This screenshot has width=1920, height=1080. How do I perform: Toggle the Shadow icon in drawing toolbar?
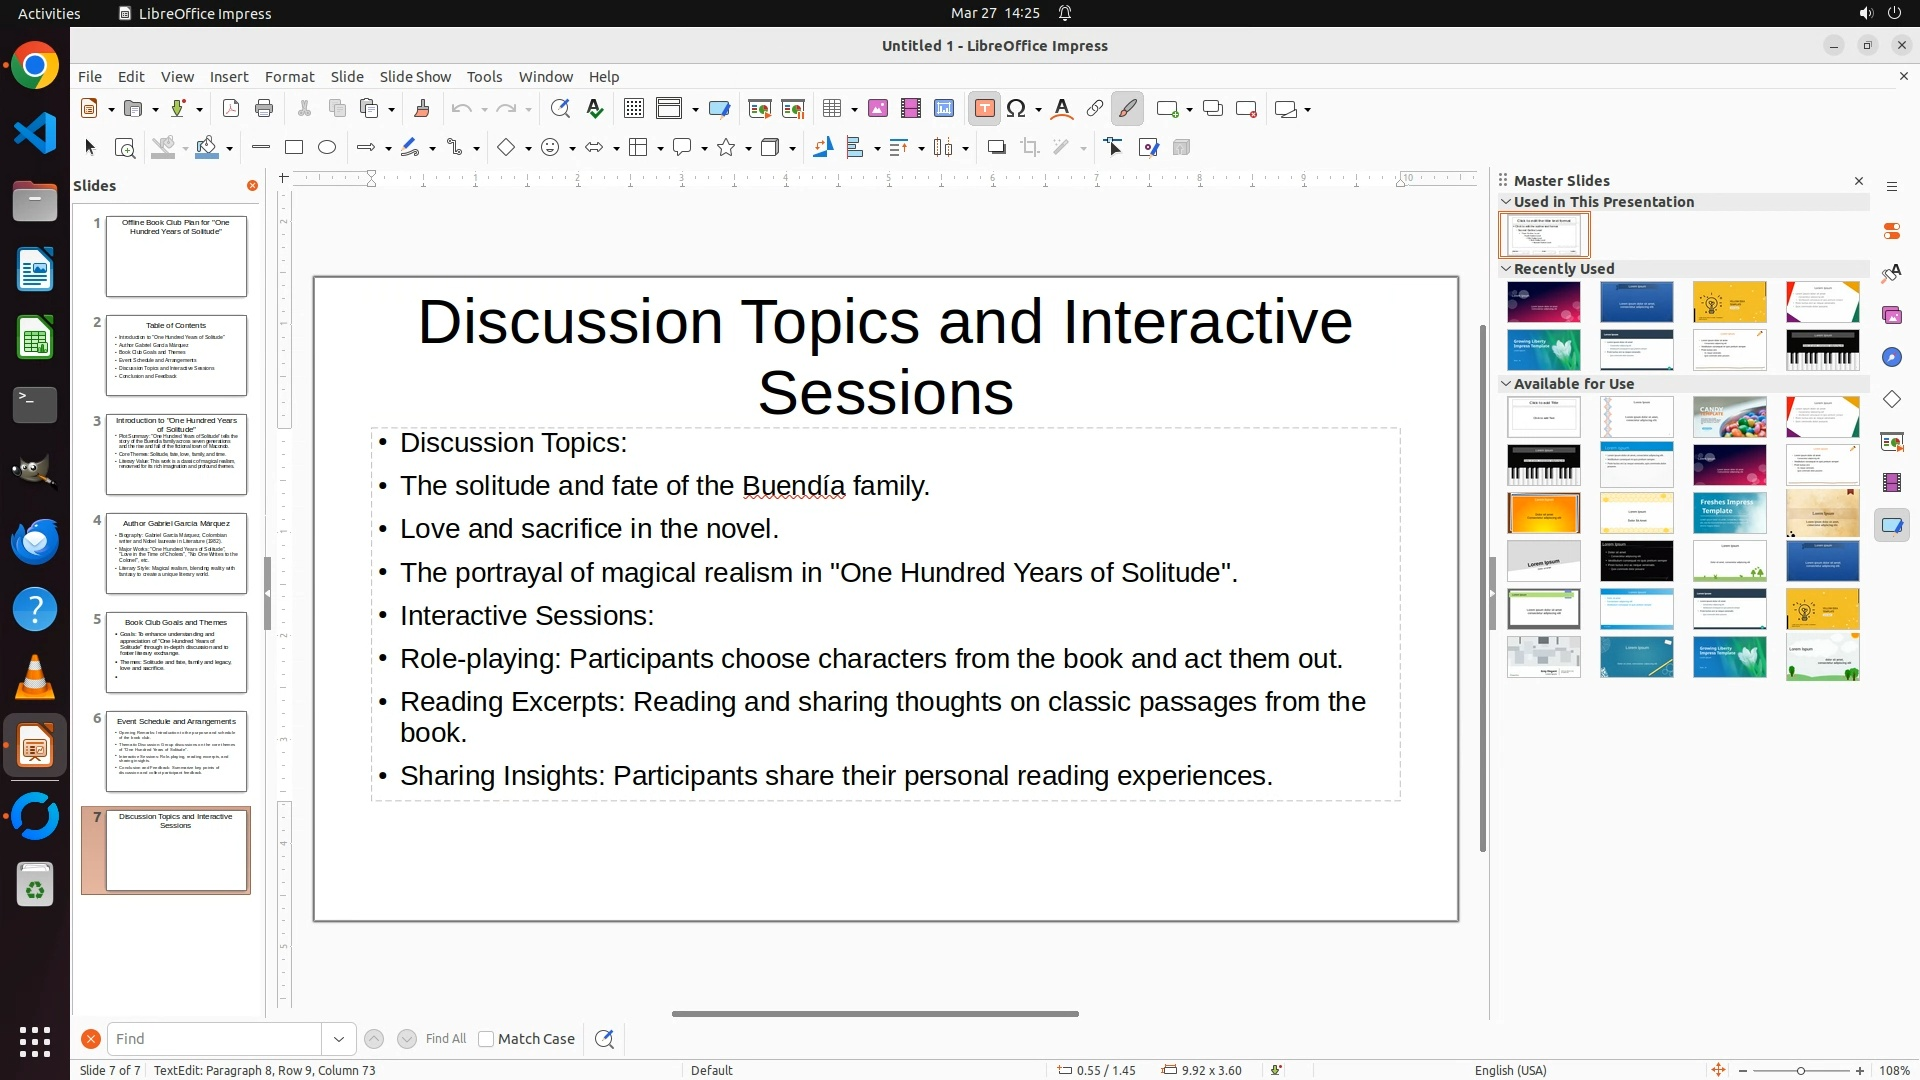pos(996,148)
